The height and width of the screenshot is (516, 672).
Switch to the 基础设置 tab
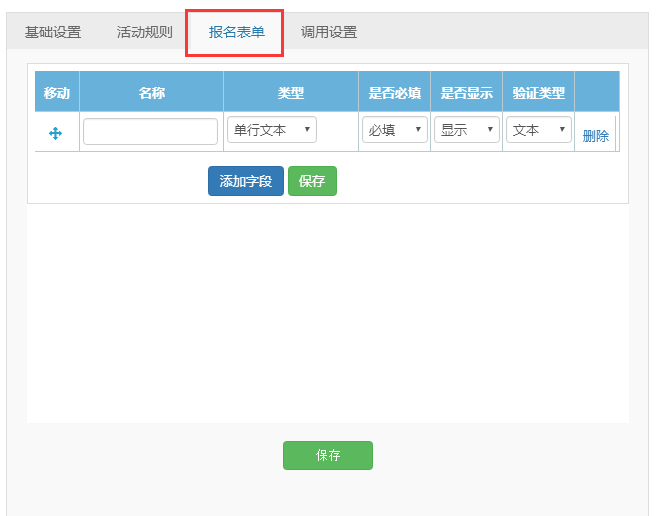(x=53, y=32)
